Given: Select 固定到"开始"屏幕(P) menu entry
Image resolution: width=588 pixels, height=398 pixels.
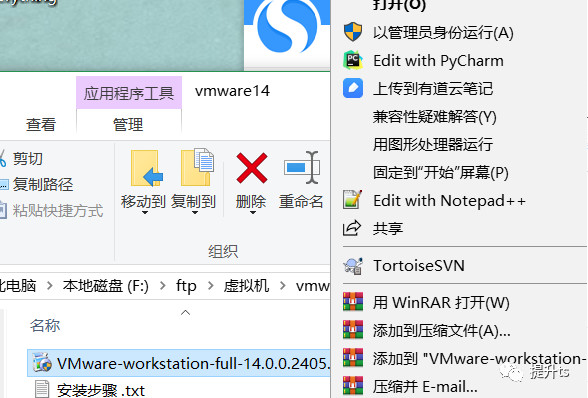Looking at the screenshot, I should (441, 173).
